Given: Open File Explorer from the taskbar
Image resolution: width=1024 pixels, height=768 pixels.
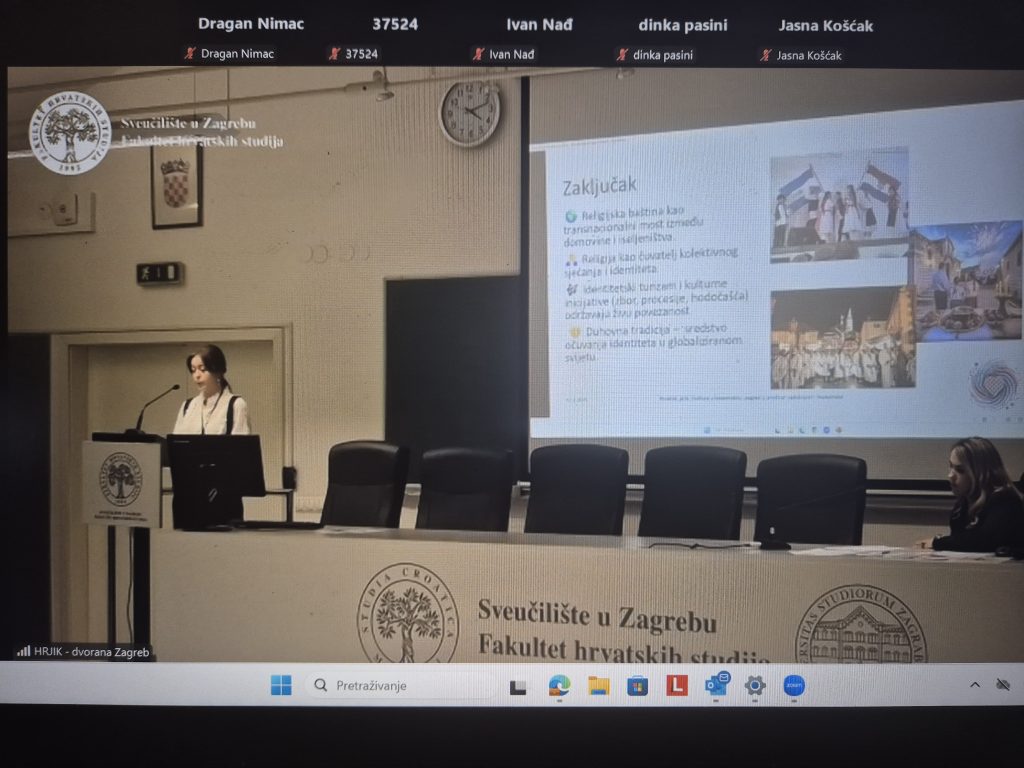Looking at the screenshot, I should [599, 686].
